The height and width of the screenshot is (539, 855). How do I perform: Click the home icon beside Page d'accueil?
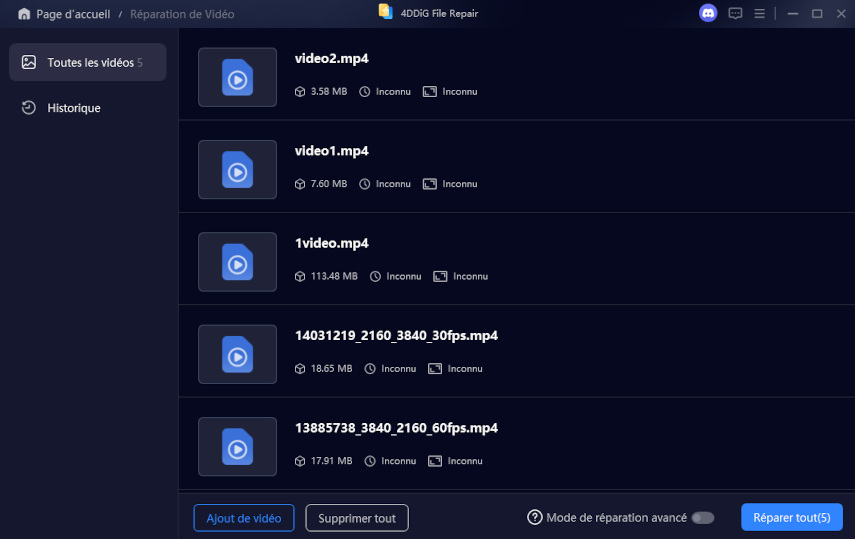tap(24, 14)
